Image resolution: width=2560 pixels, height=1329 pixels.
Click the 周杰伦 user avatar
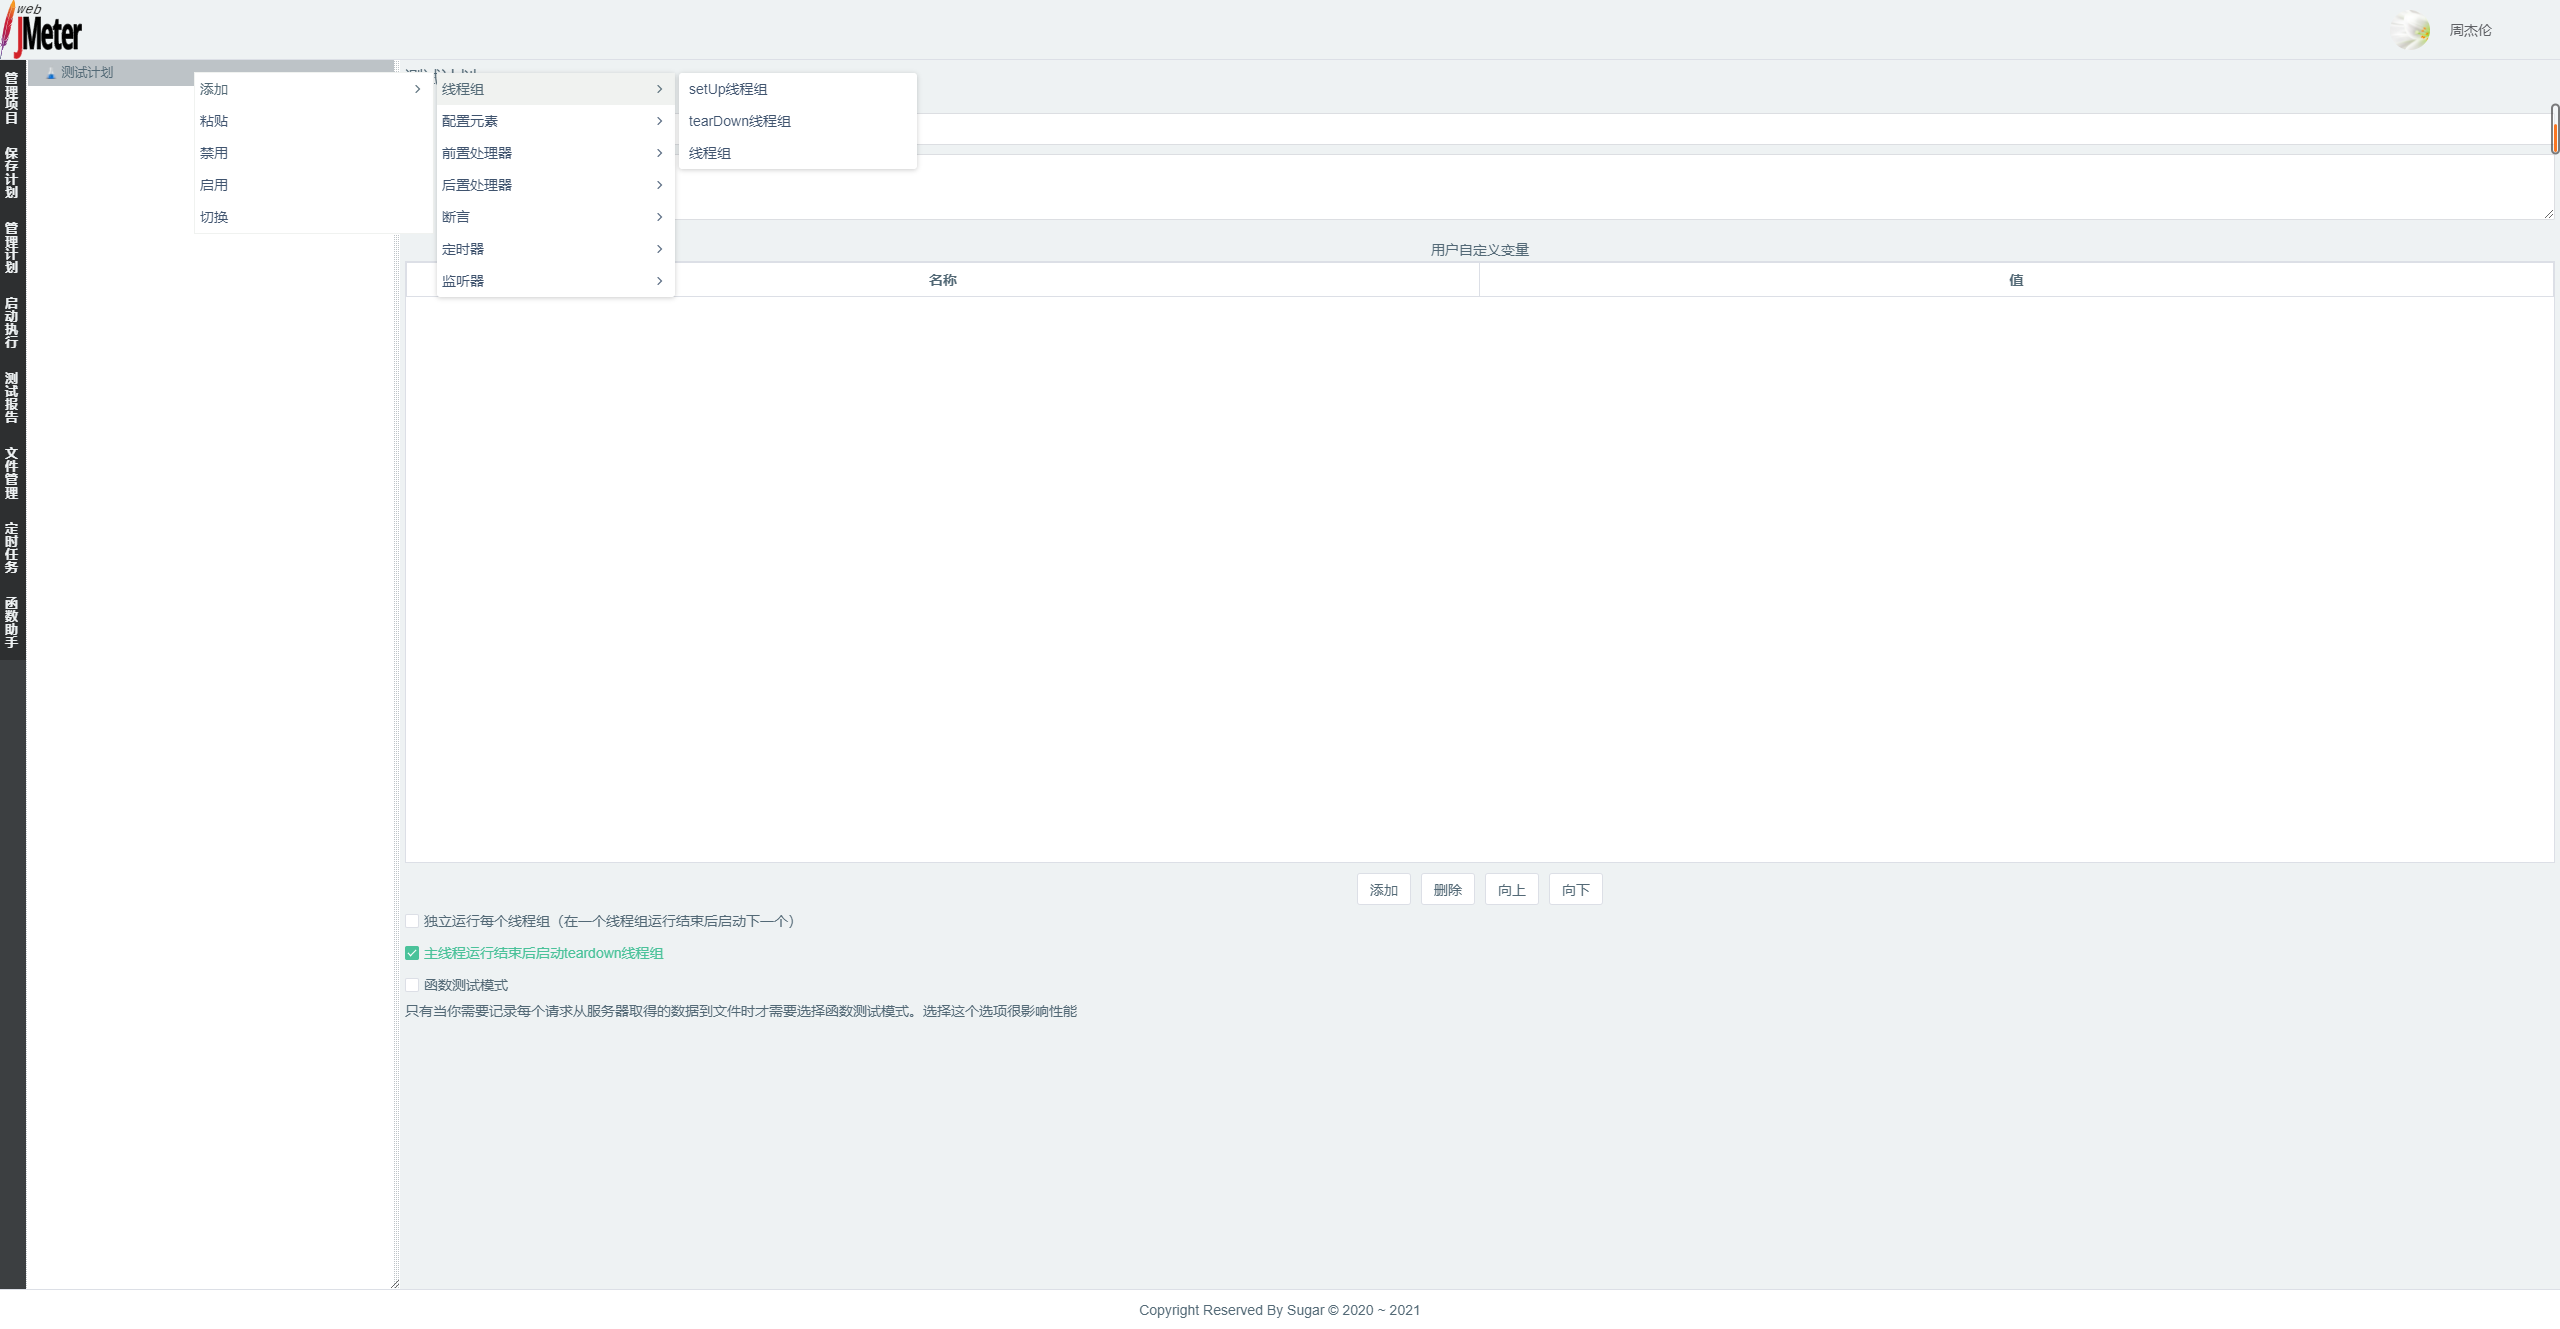click(2412, 29)
